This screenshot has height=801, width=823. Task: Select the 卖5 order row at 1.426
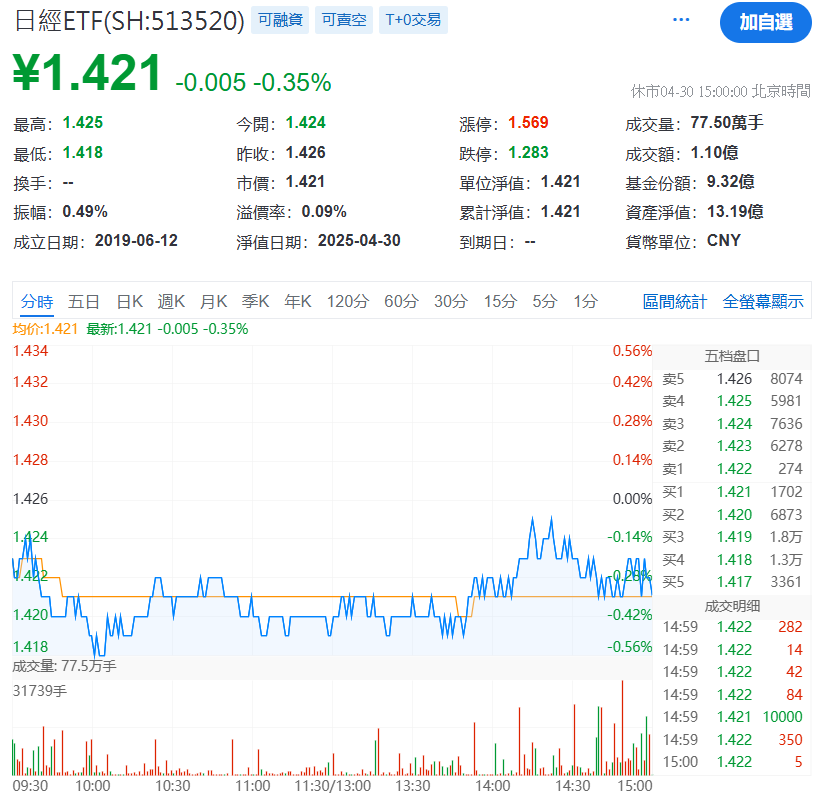(732, 379)
